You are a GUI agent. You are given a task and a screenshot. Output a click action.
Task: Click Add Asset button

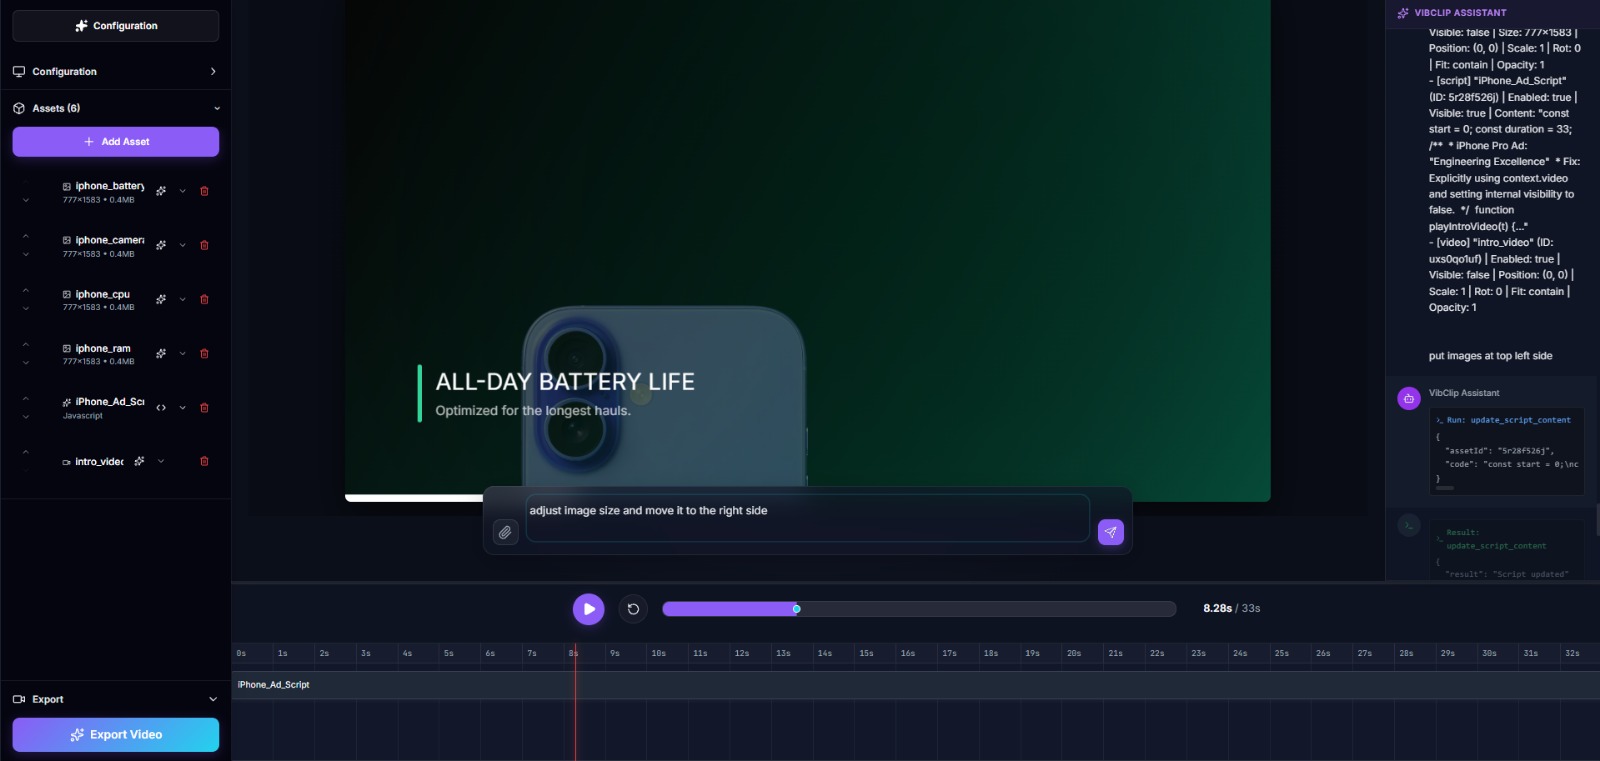tap(116, 142)
